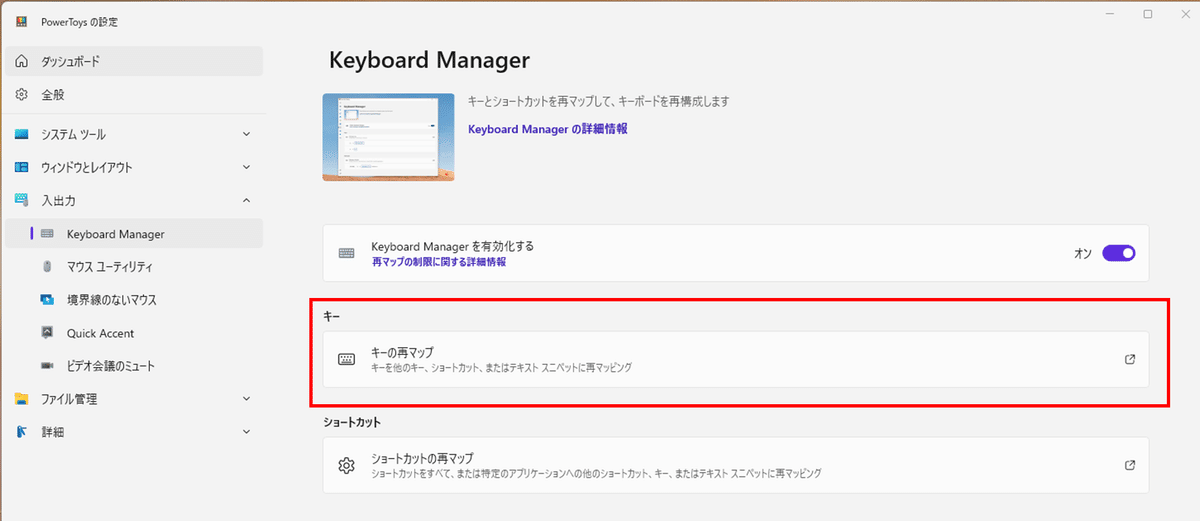The width and height of the screenshot is (1200, 521).
Task: Expand the ウィンドウとレイアウト section chevron
Action: point(247,168)
